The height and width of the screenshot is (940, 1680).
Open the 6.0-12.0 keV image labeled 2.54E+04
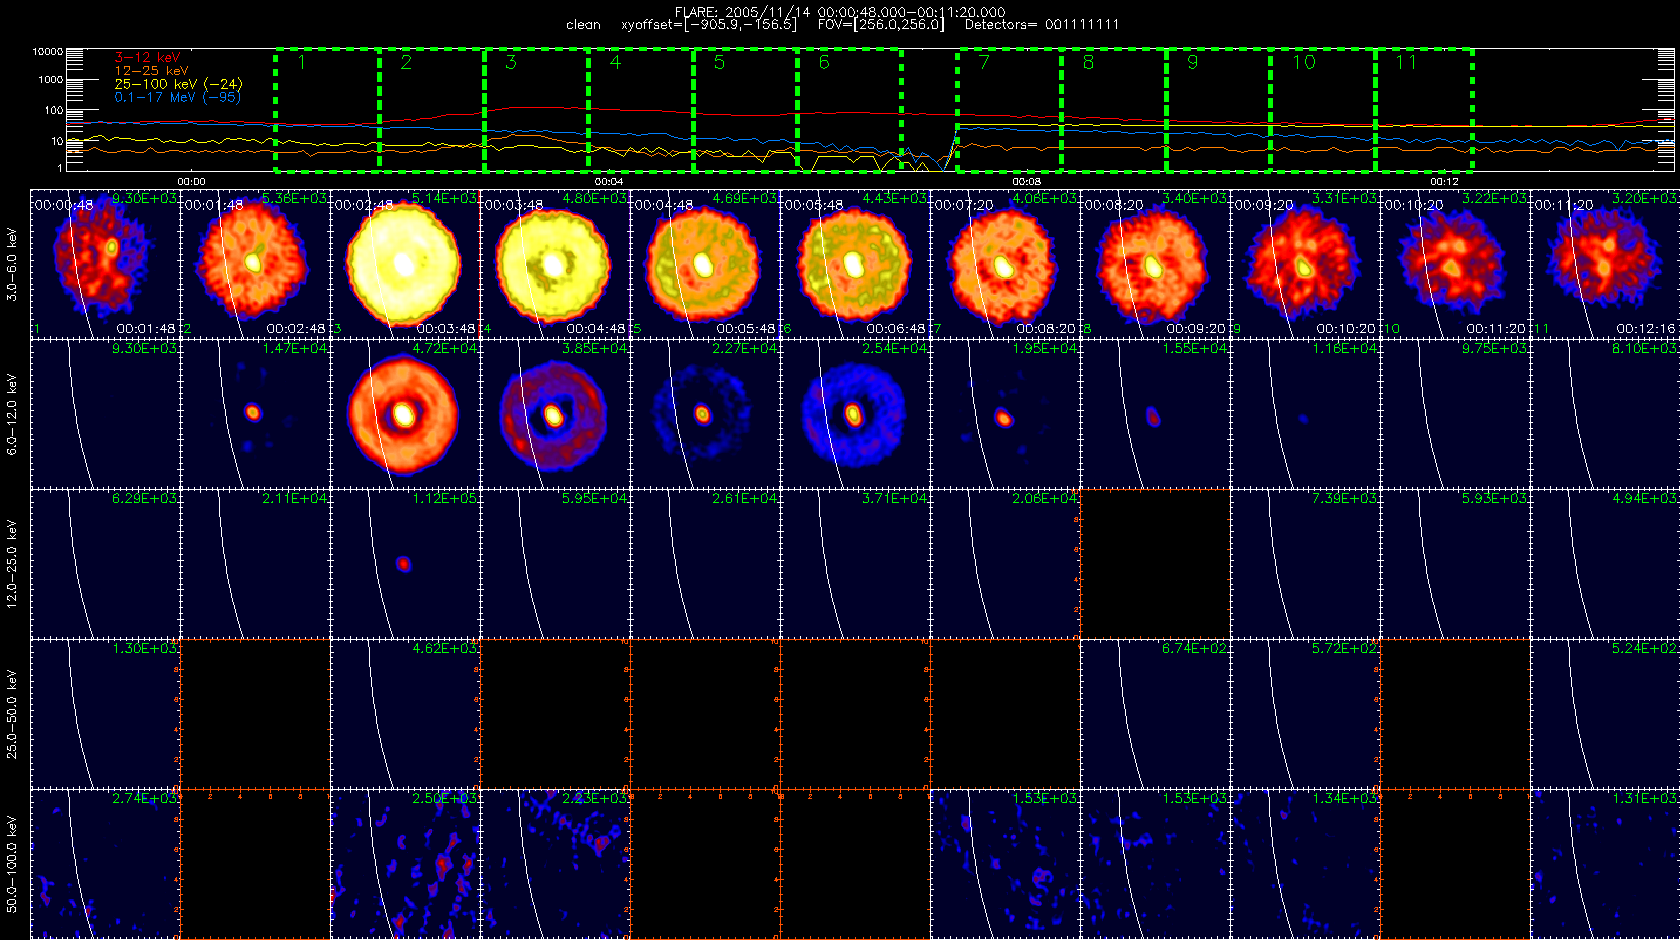(855, 413)
